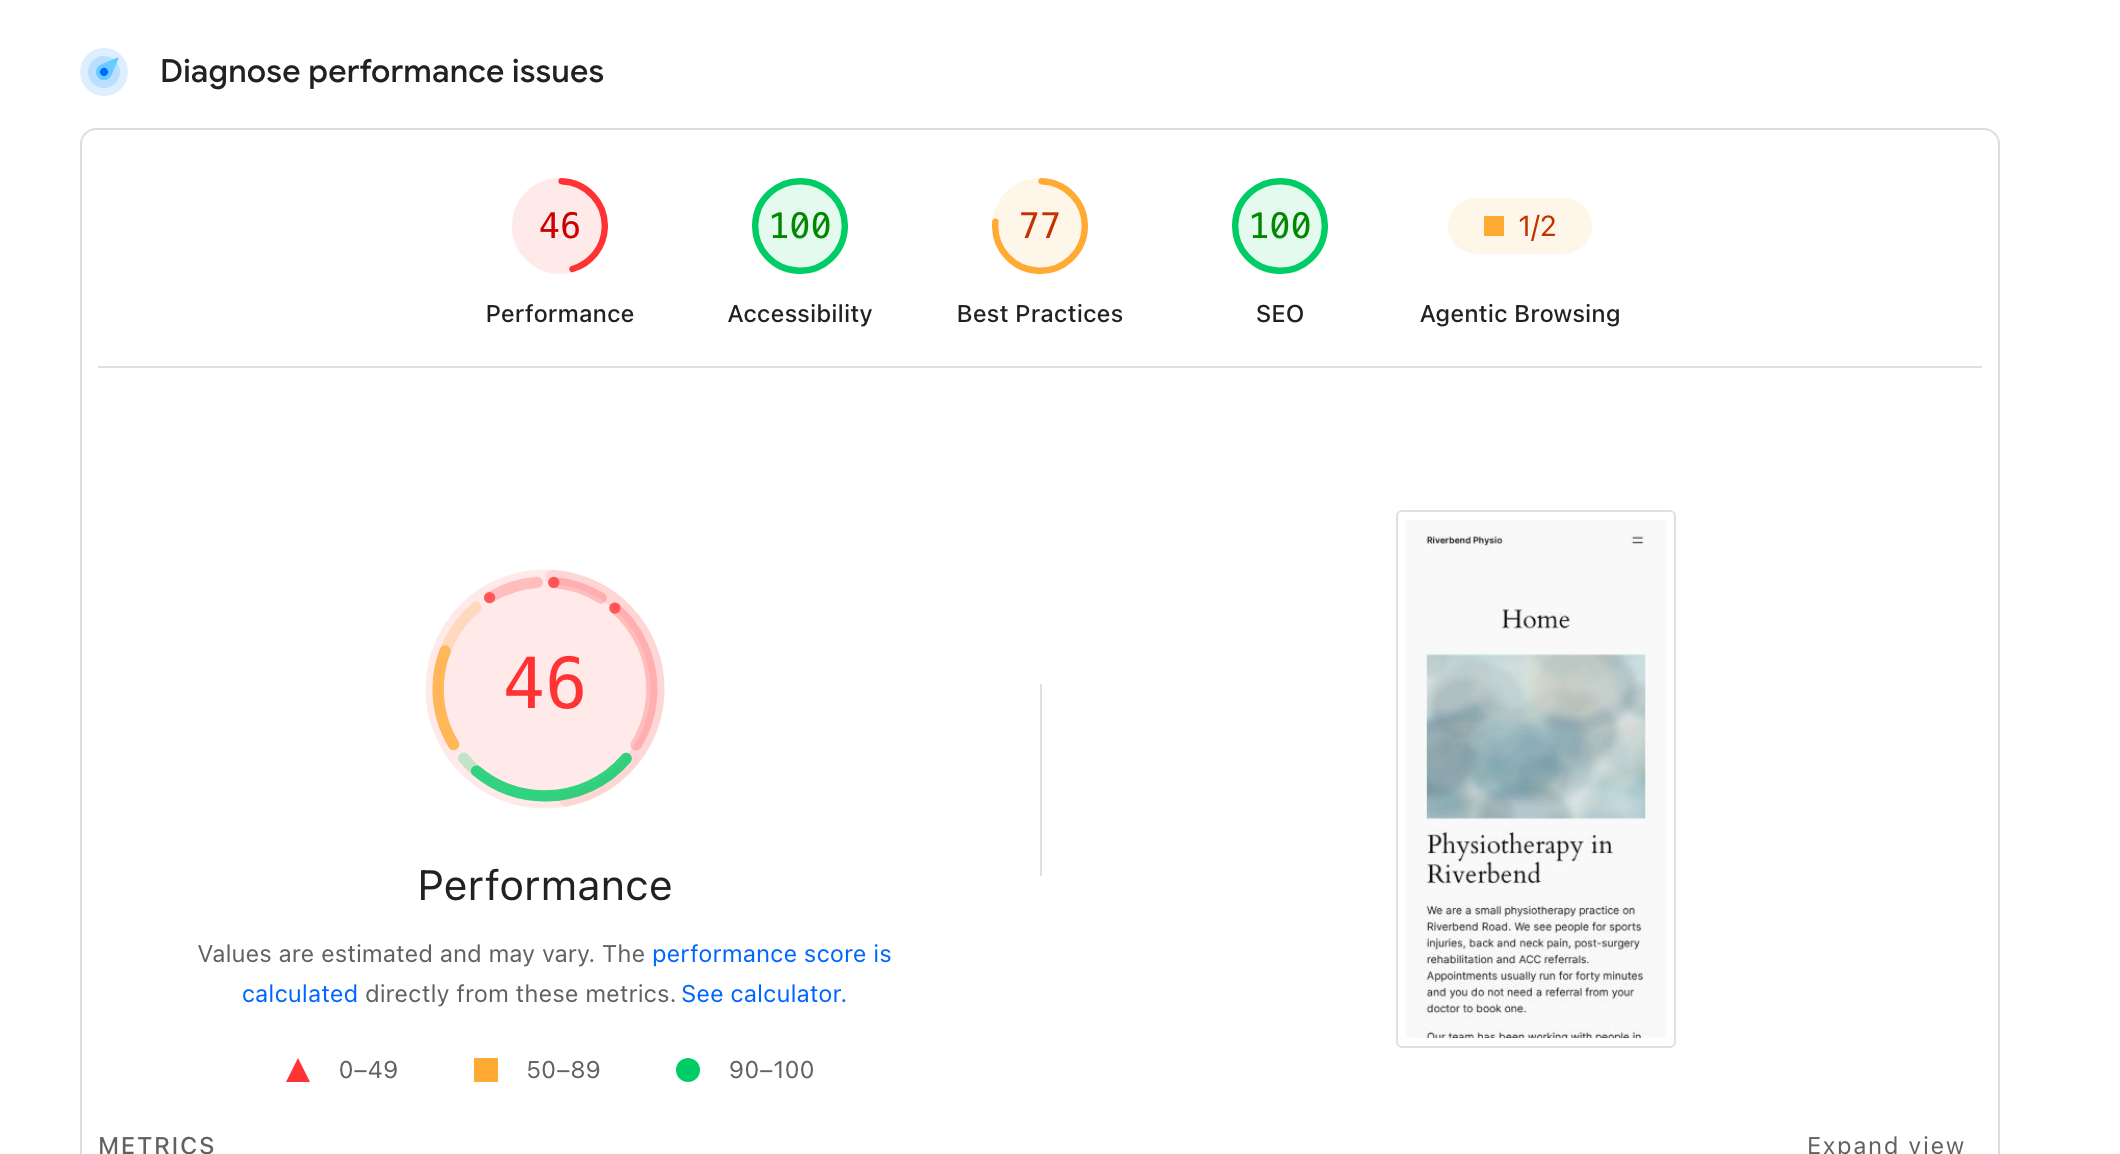2120x1154 pixels.
Task: Click the '0–49' score range text
Action: coord(368,1070)
